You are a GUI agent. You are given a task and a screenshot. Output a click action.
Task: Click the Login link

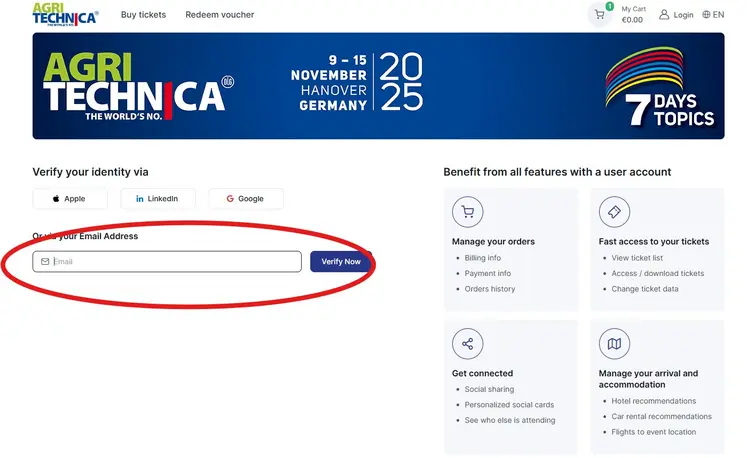pyautogui.click(x=683, y=15)
